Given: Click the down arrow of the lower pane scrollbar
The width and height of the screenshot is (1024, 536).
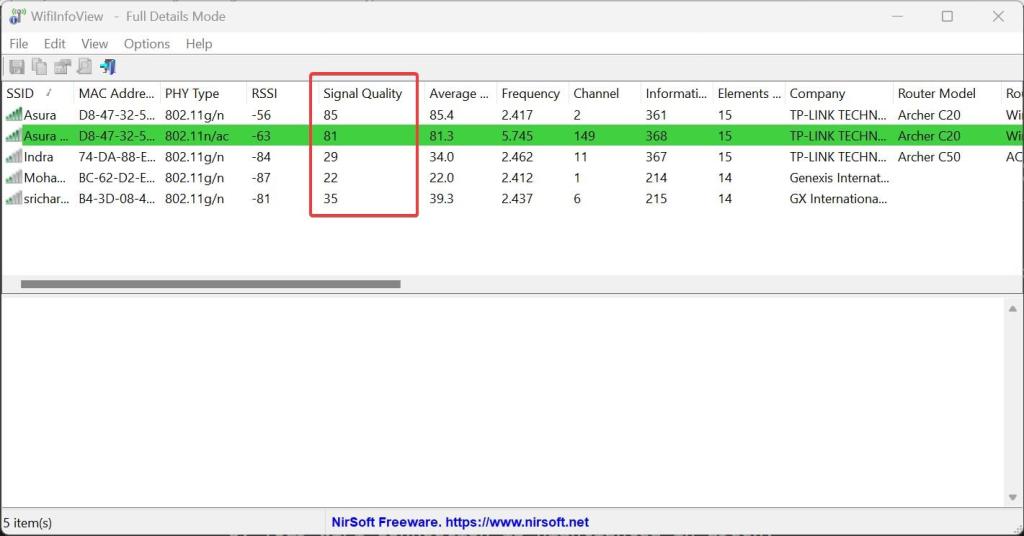Looking at the screenshot, I should tap(1012, 497).
